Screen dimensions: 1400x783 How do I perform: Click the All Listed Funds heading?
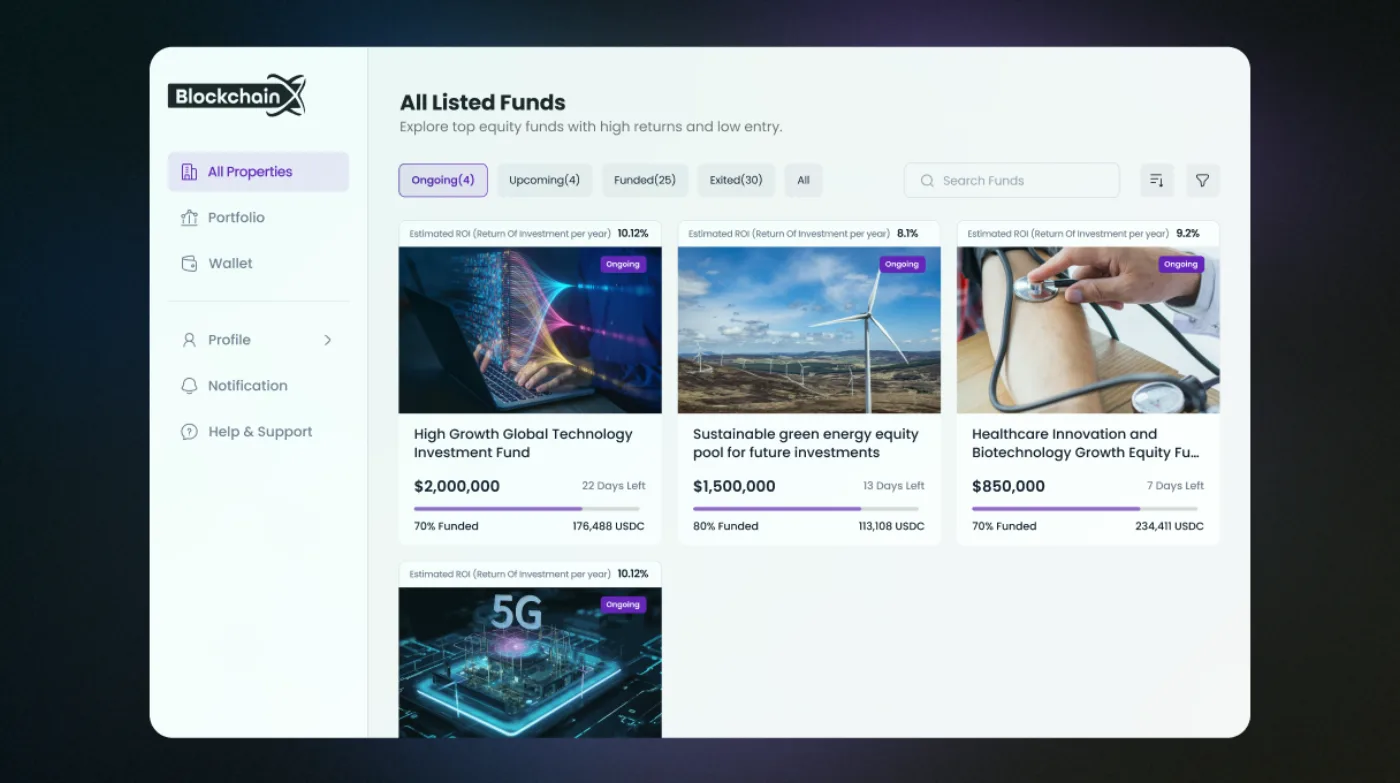tap(483, 102)
